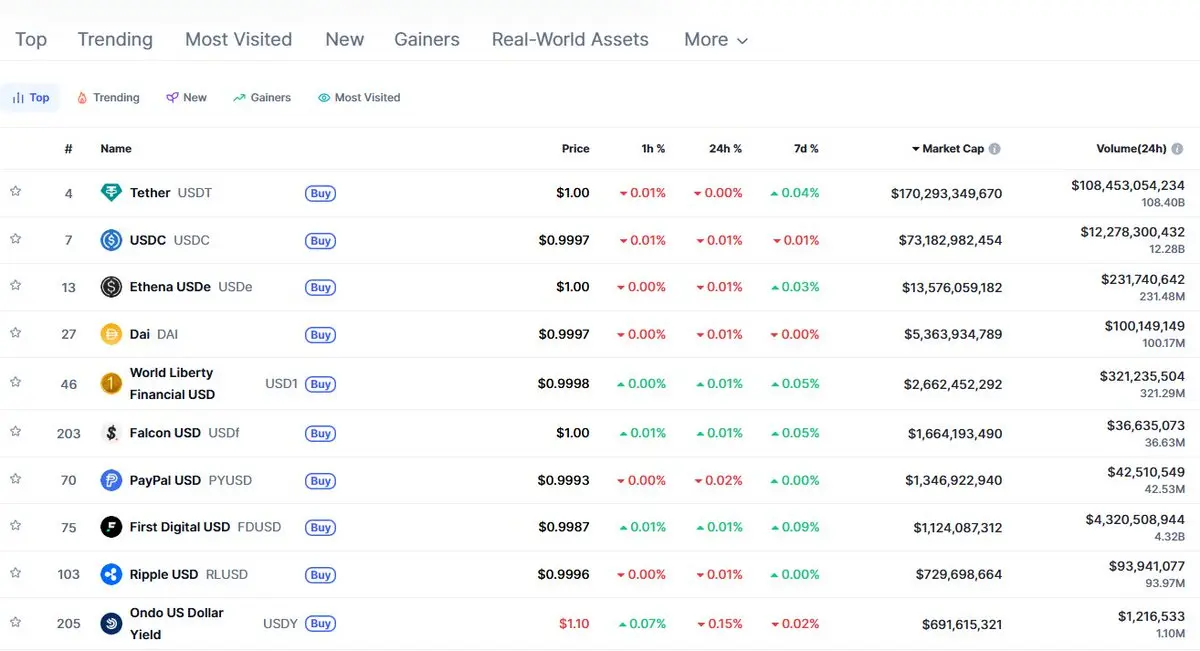This screenshot has height=651, width=1200.
Task: Star USDC to add to watchlist
Action: click(16, 238)
